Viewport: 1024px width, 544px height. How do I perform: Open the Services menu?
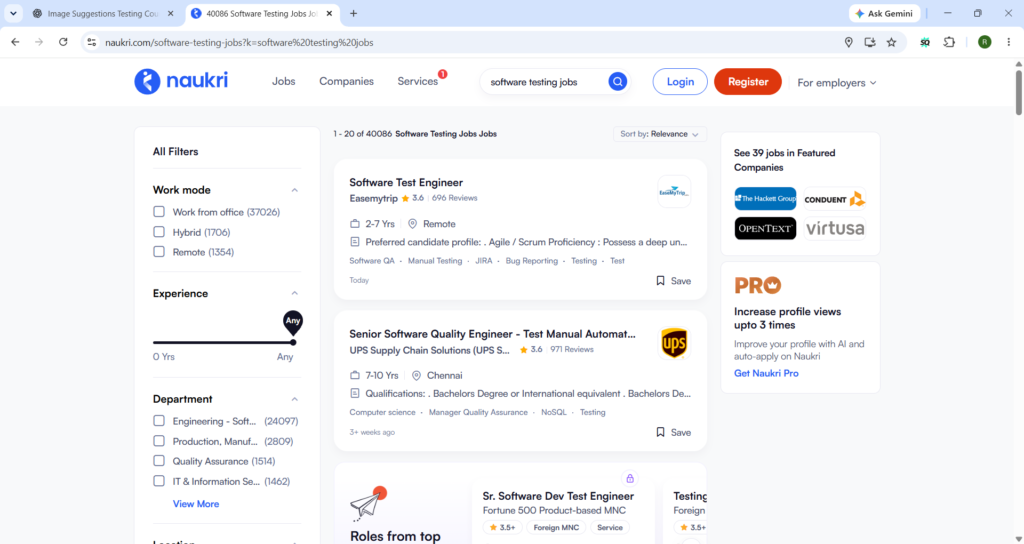point(417,81)
